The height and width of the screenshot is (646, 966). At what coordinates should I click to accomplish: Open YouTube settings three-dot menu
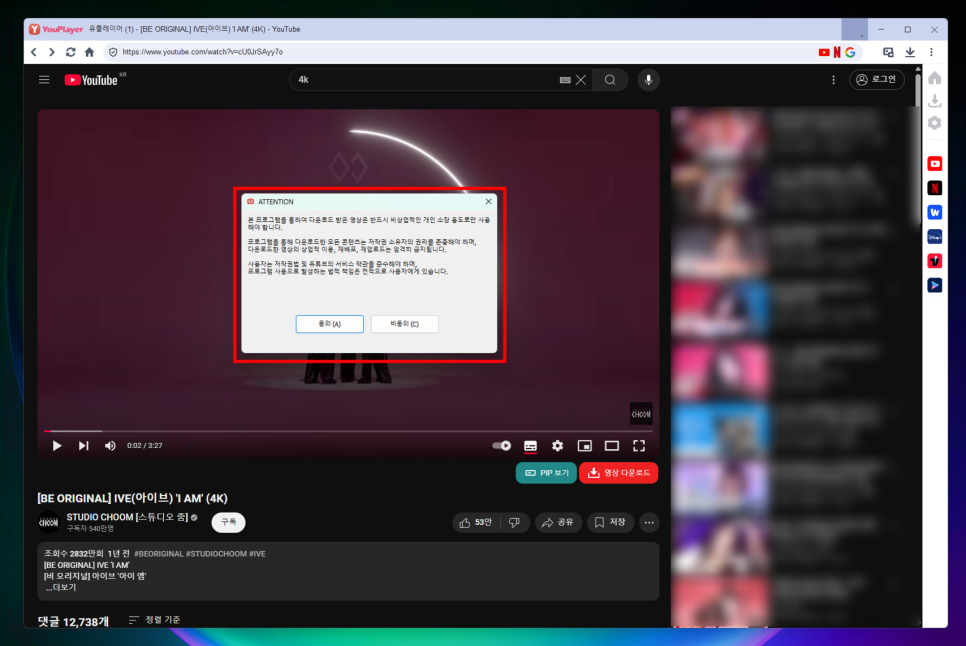pos(833,80)
